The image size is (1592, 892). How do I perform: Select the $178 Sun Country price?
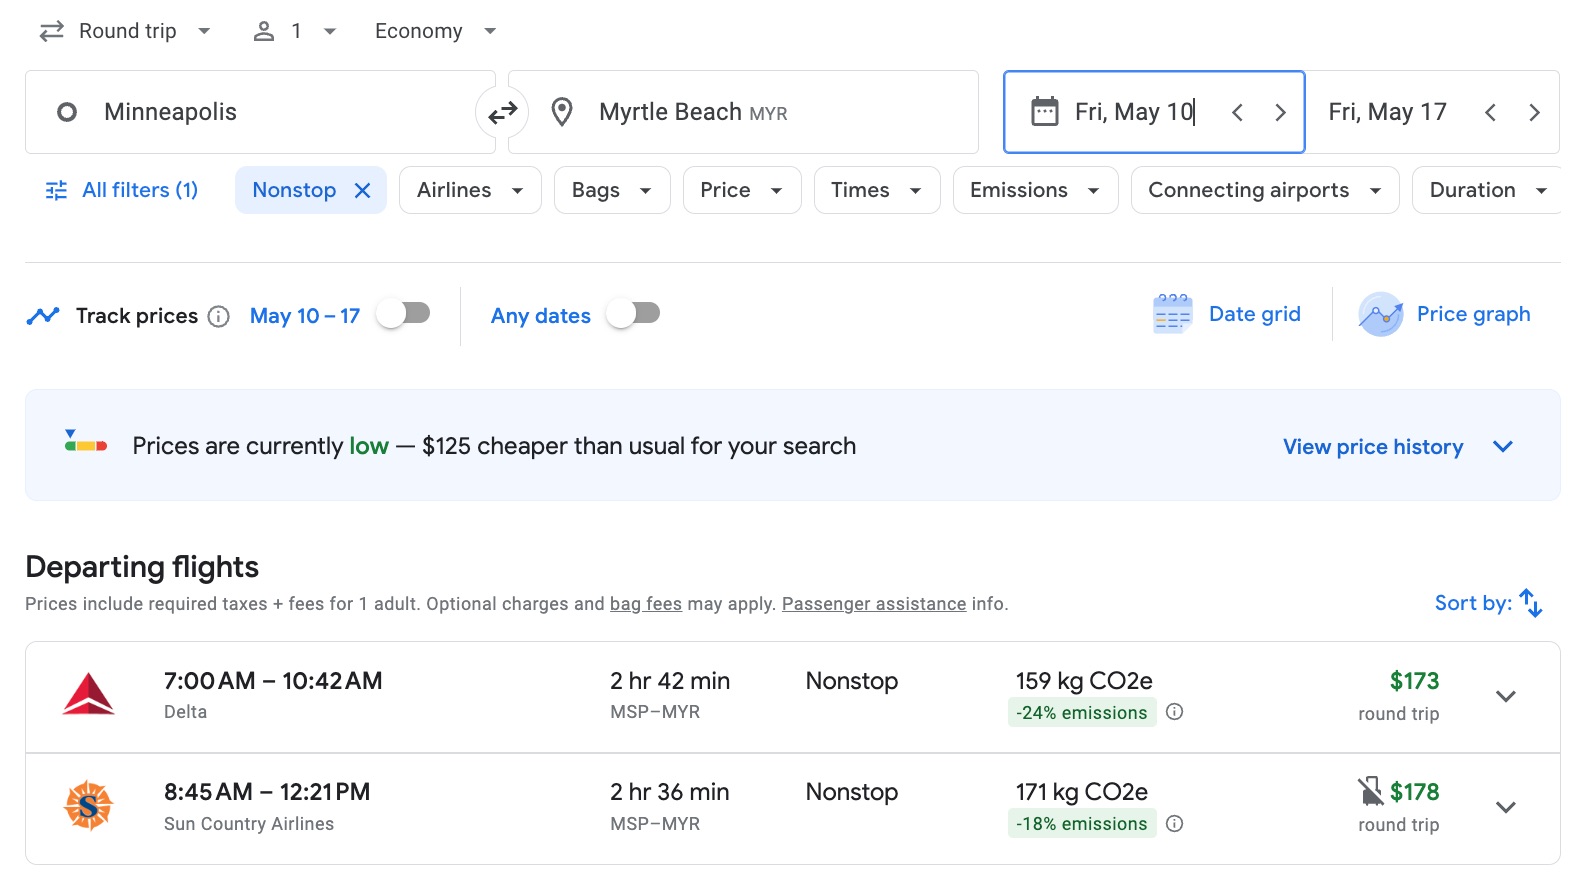tap(1414, 792)
